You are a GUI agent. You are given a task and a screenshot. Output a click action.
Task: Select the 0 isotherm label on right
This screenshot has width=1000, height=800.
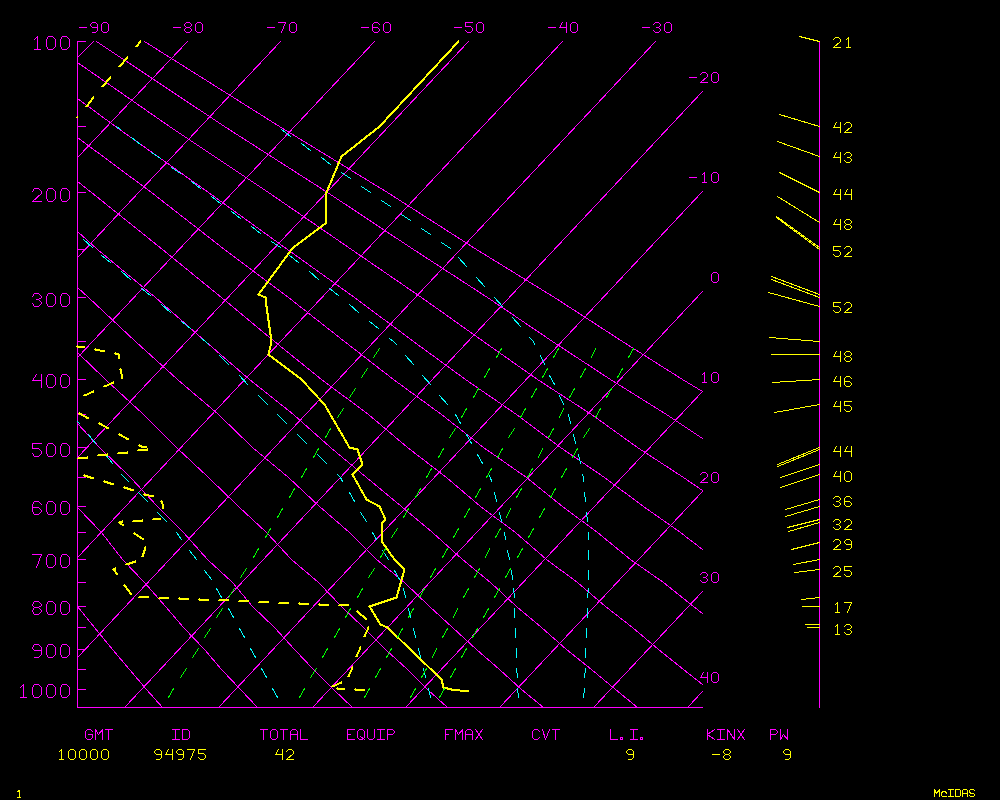714,277
